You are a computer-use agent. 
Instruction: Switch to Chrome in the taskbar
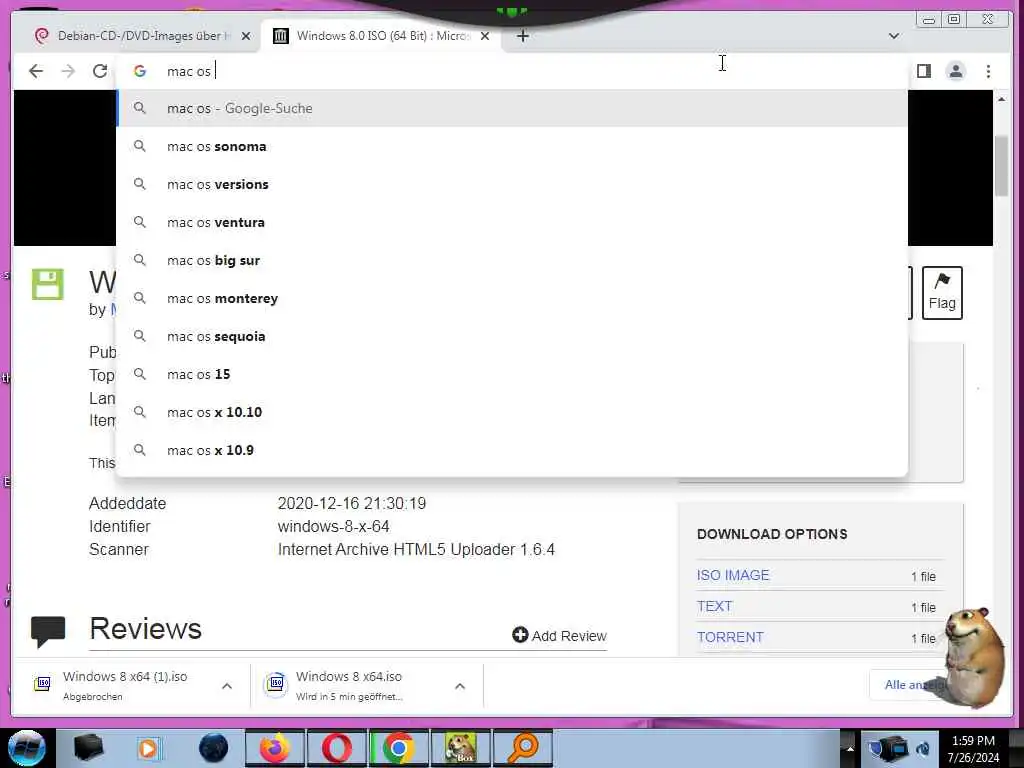click(398, 748)
